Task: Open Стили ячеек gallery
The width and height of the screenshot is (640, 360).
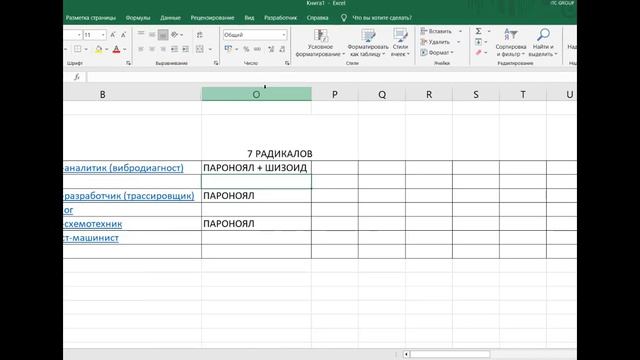Action: (400, 43)
